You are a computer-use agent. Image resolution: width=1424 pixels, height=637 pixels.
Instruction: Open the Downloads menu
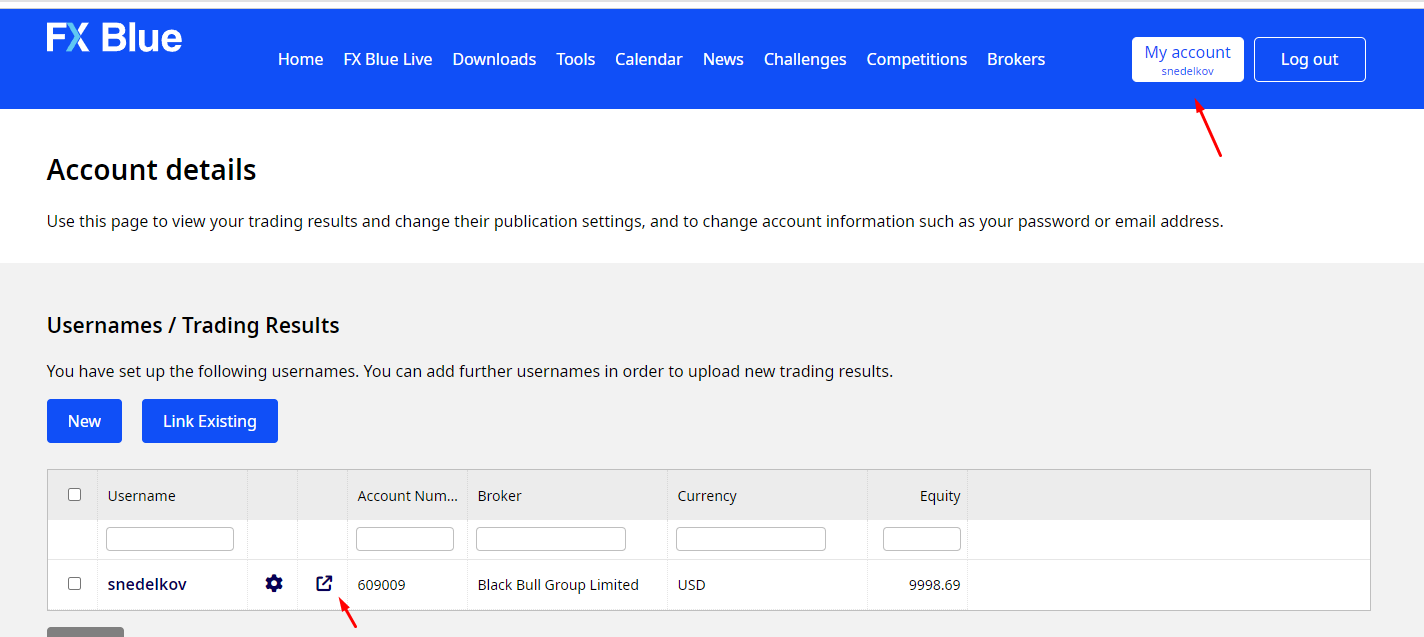tap(494, 59)
